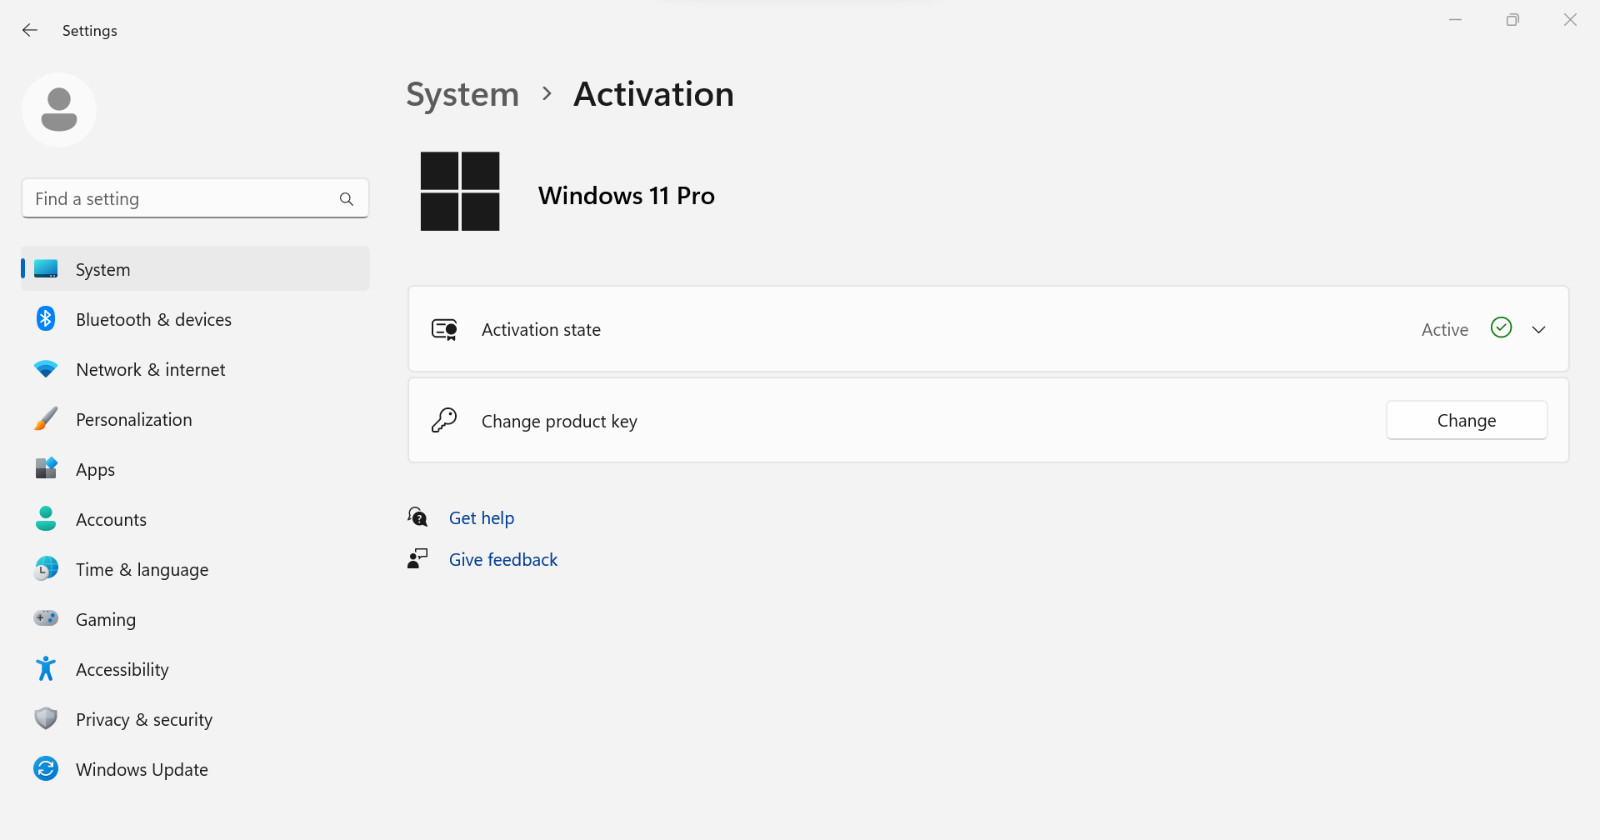Open the Get help link
This screenshot has height=840, width=1600.
[481, 518]
